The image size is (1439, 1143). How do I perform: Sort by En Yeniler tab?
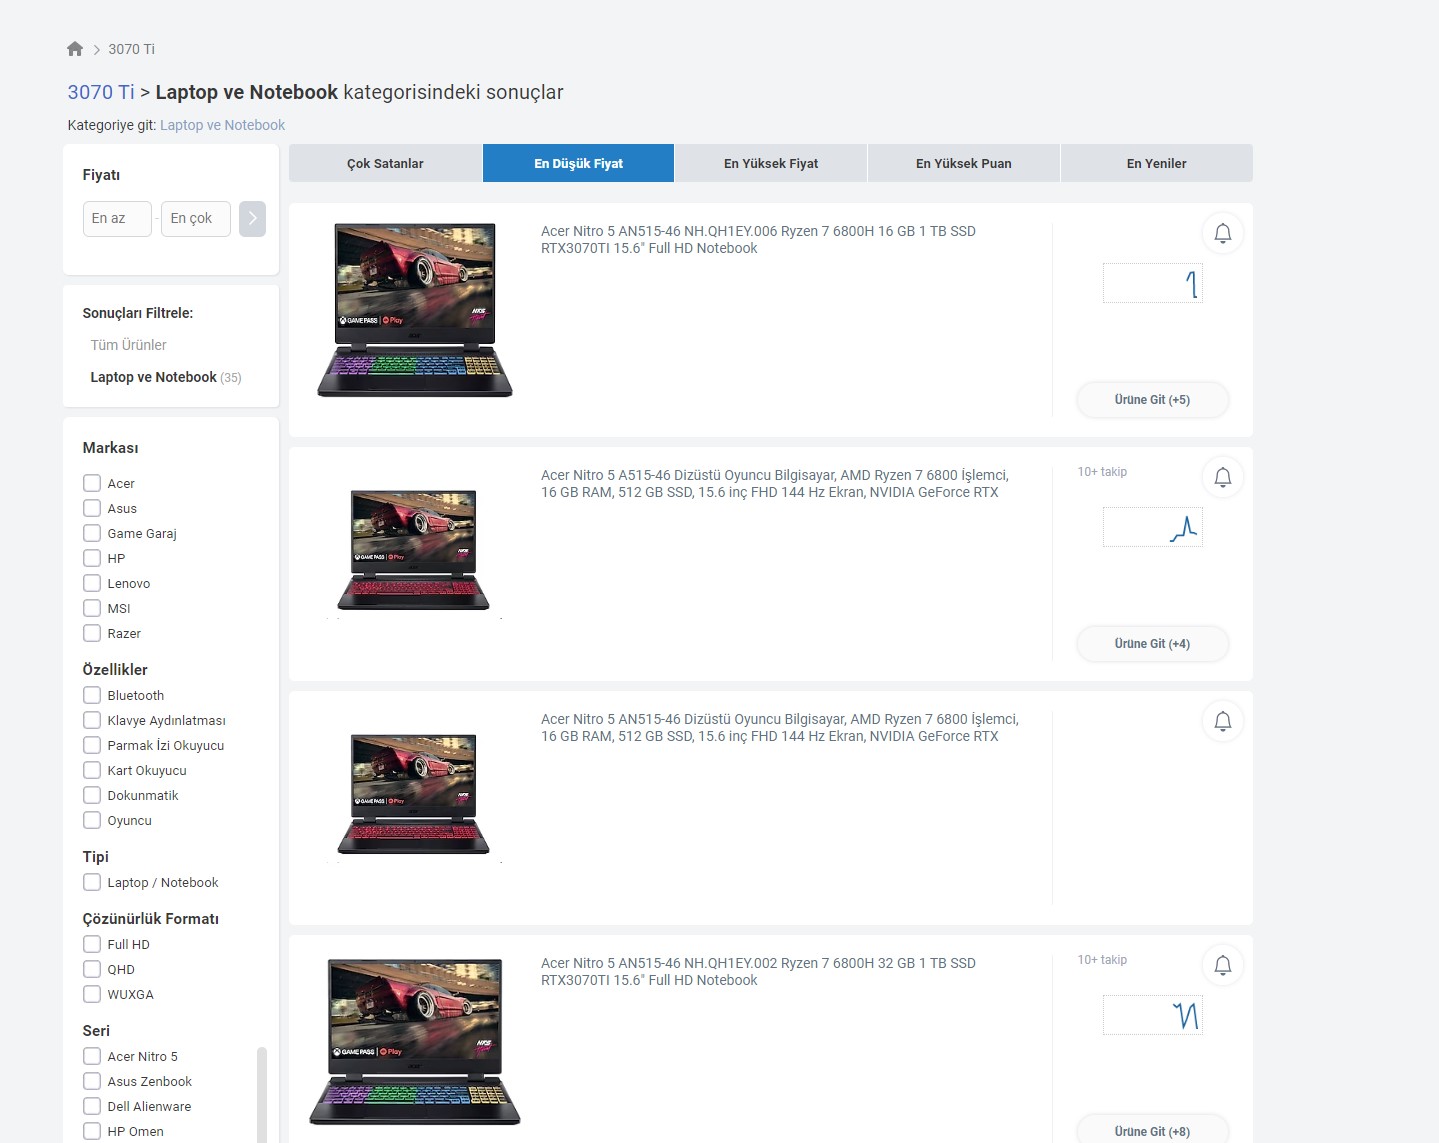[1157, 163]
